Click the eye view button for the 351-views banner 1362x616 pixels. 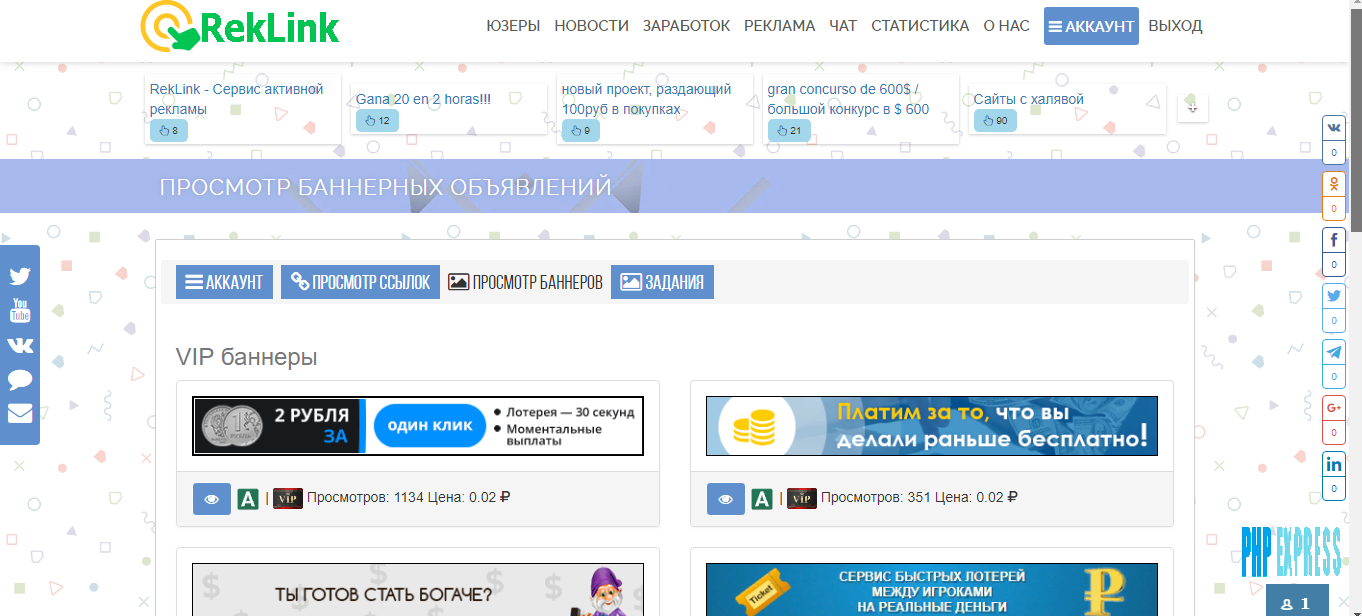pos(725,498)
